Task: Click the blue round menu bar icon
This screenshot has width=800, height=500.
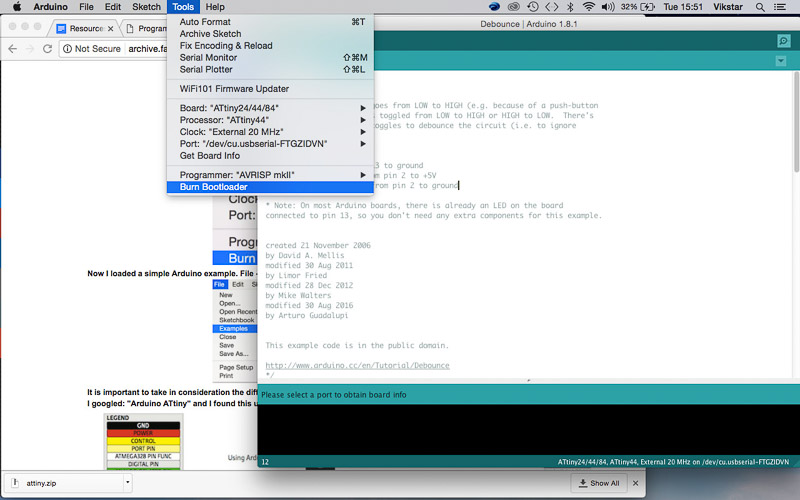Action: tap(494, 7)
